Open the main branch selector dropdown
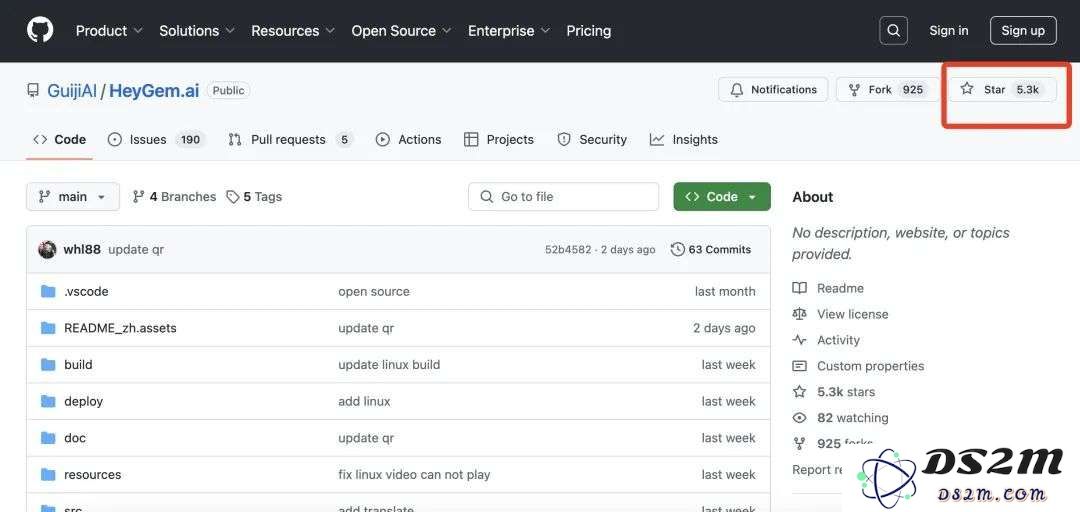The height and width of the screenshot is (512, 1080). [x=73, y=196]
